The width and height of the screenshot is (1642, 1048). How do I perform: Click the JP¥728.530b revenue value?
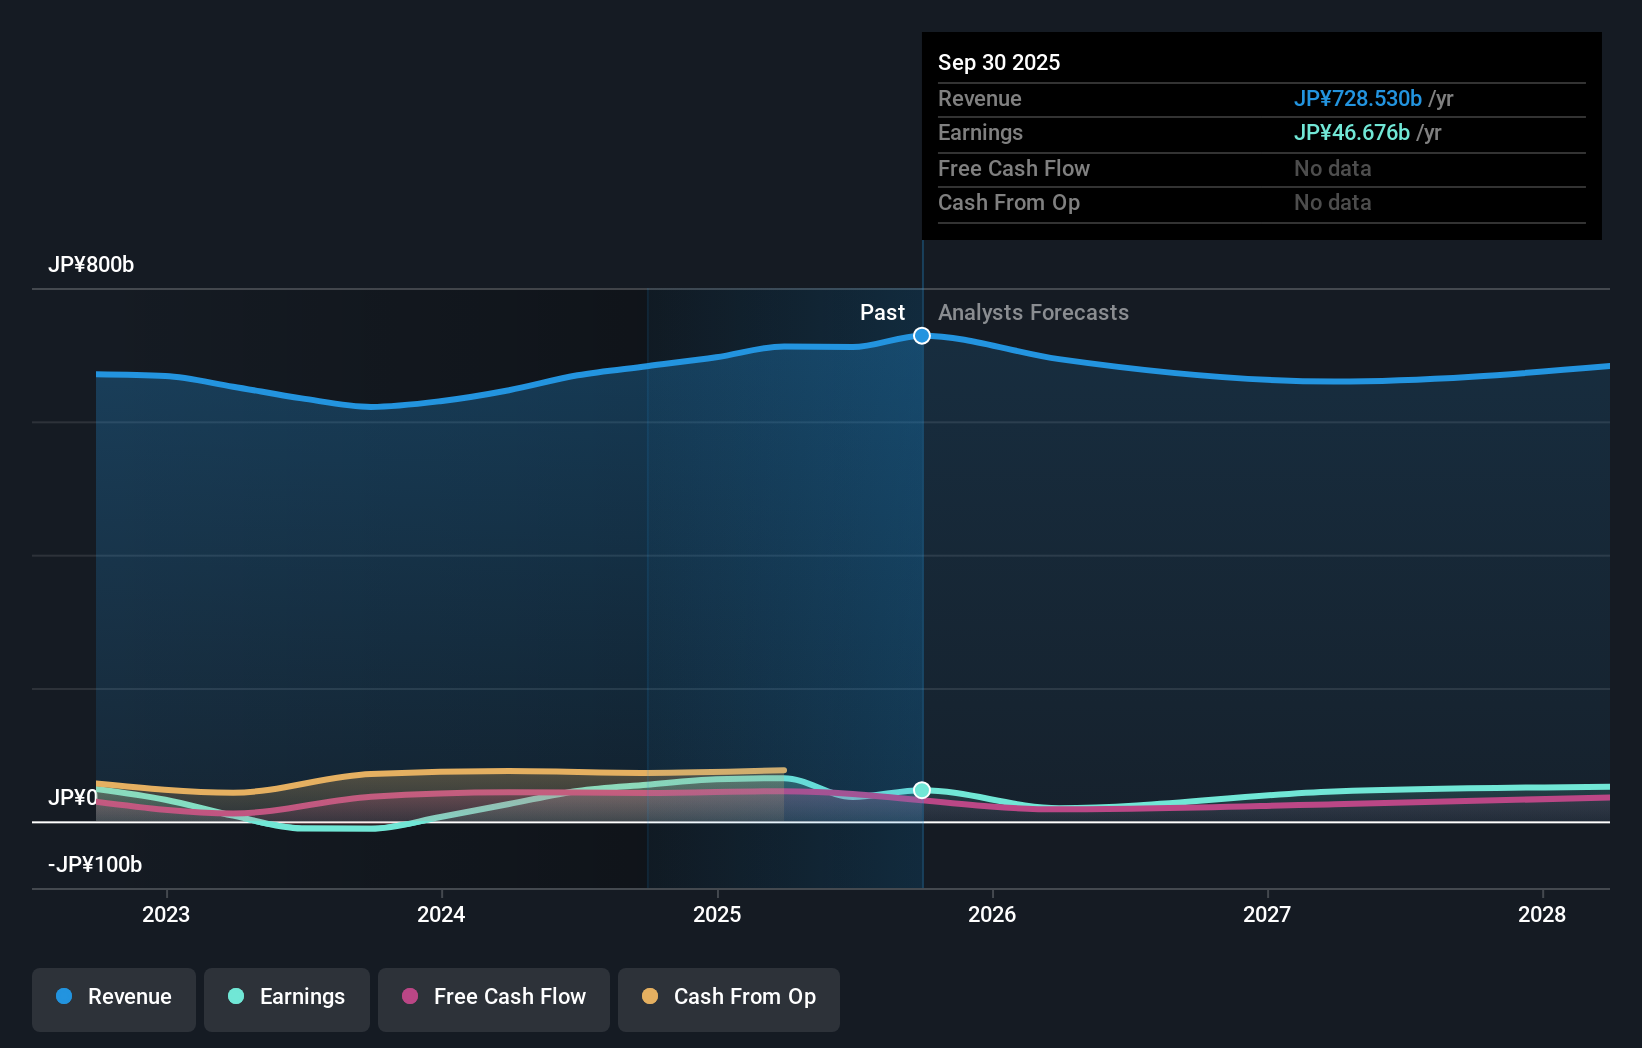pos(1359,99)
